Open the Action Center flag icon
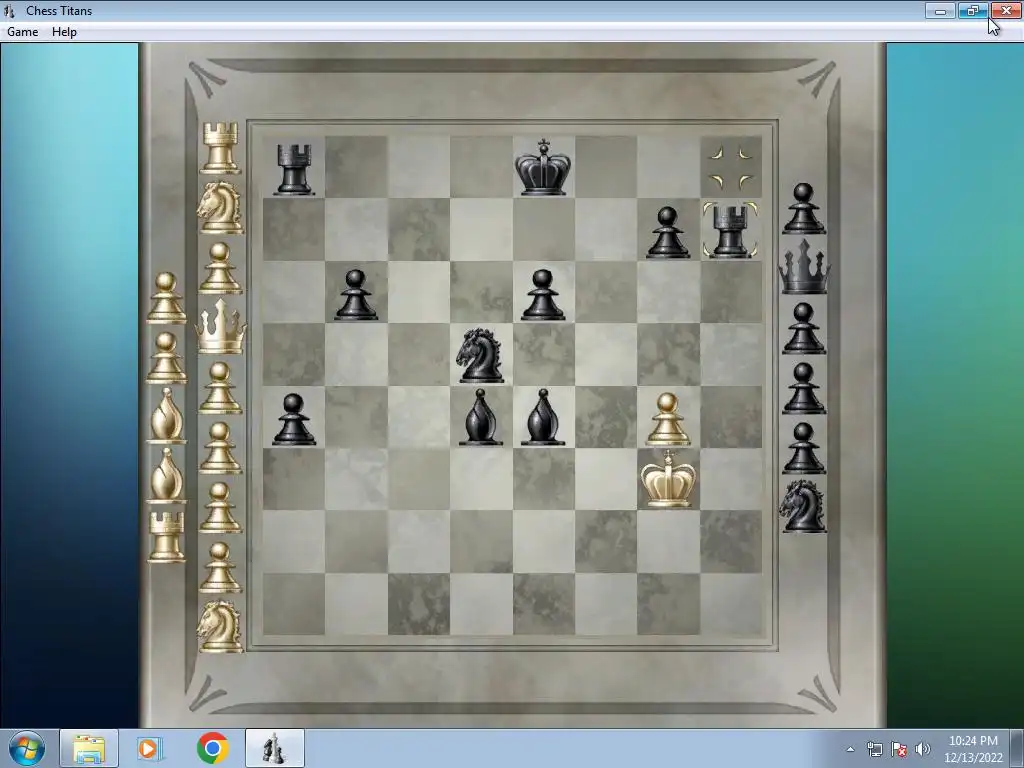1024x768 pixels. pyautogui.click(x=899, y=749)
